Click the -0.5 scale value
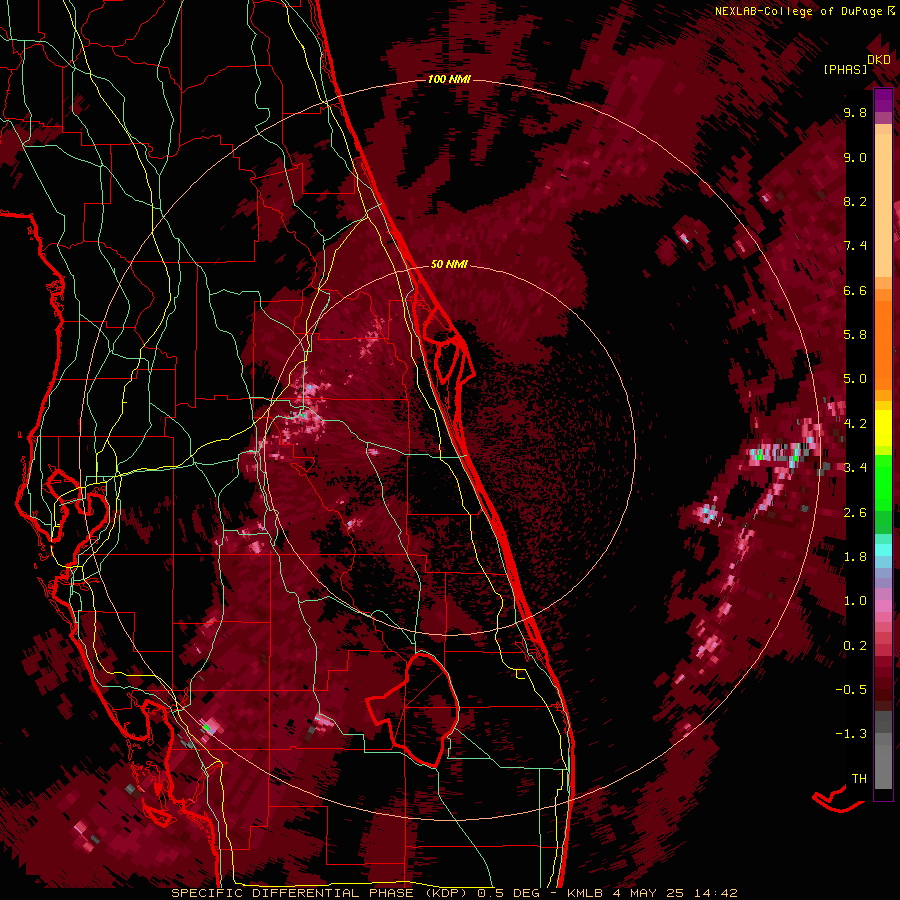Image resolution: width=900 pixels, height=900 pixels. 851,690
